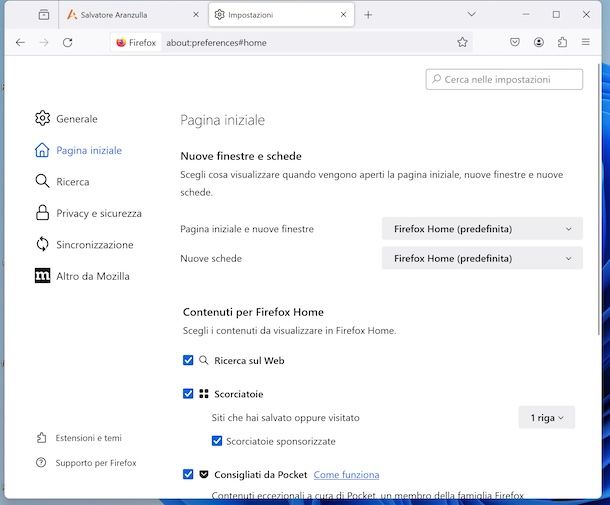Click 'Scegli i contenuti da visualizzare' description

coord(289,331)
